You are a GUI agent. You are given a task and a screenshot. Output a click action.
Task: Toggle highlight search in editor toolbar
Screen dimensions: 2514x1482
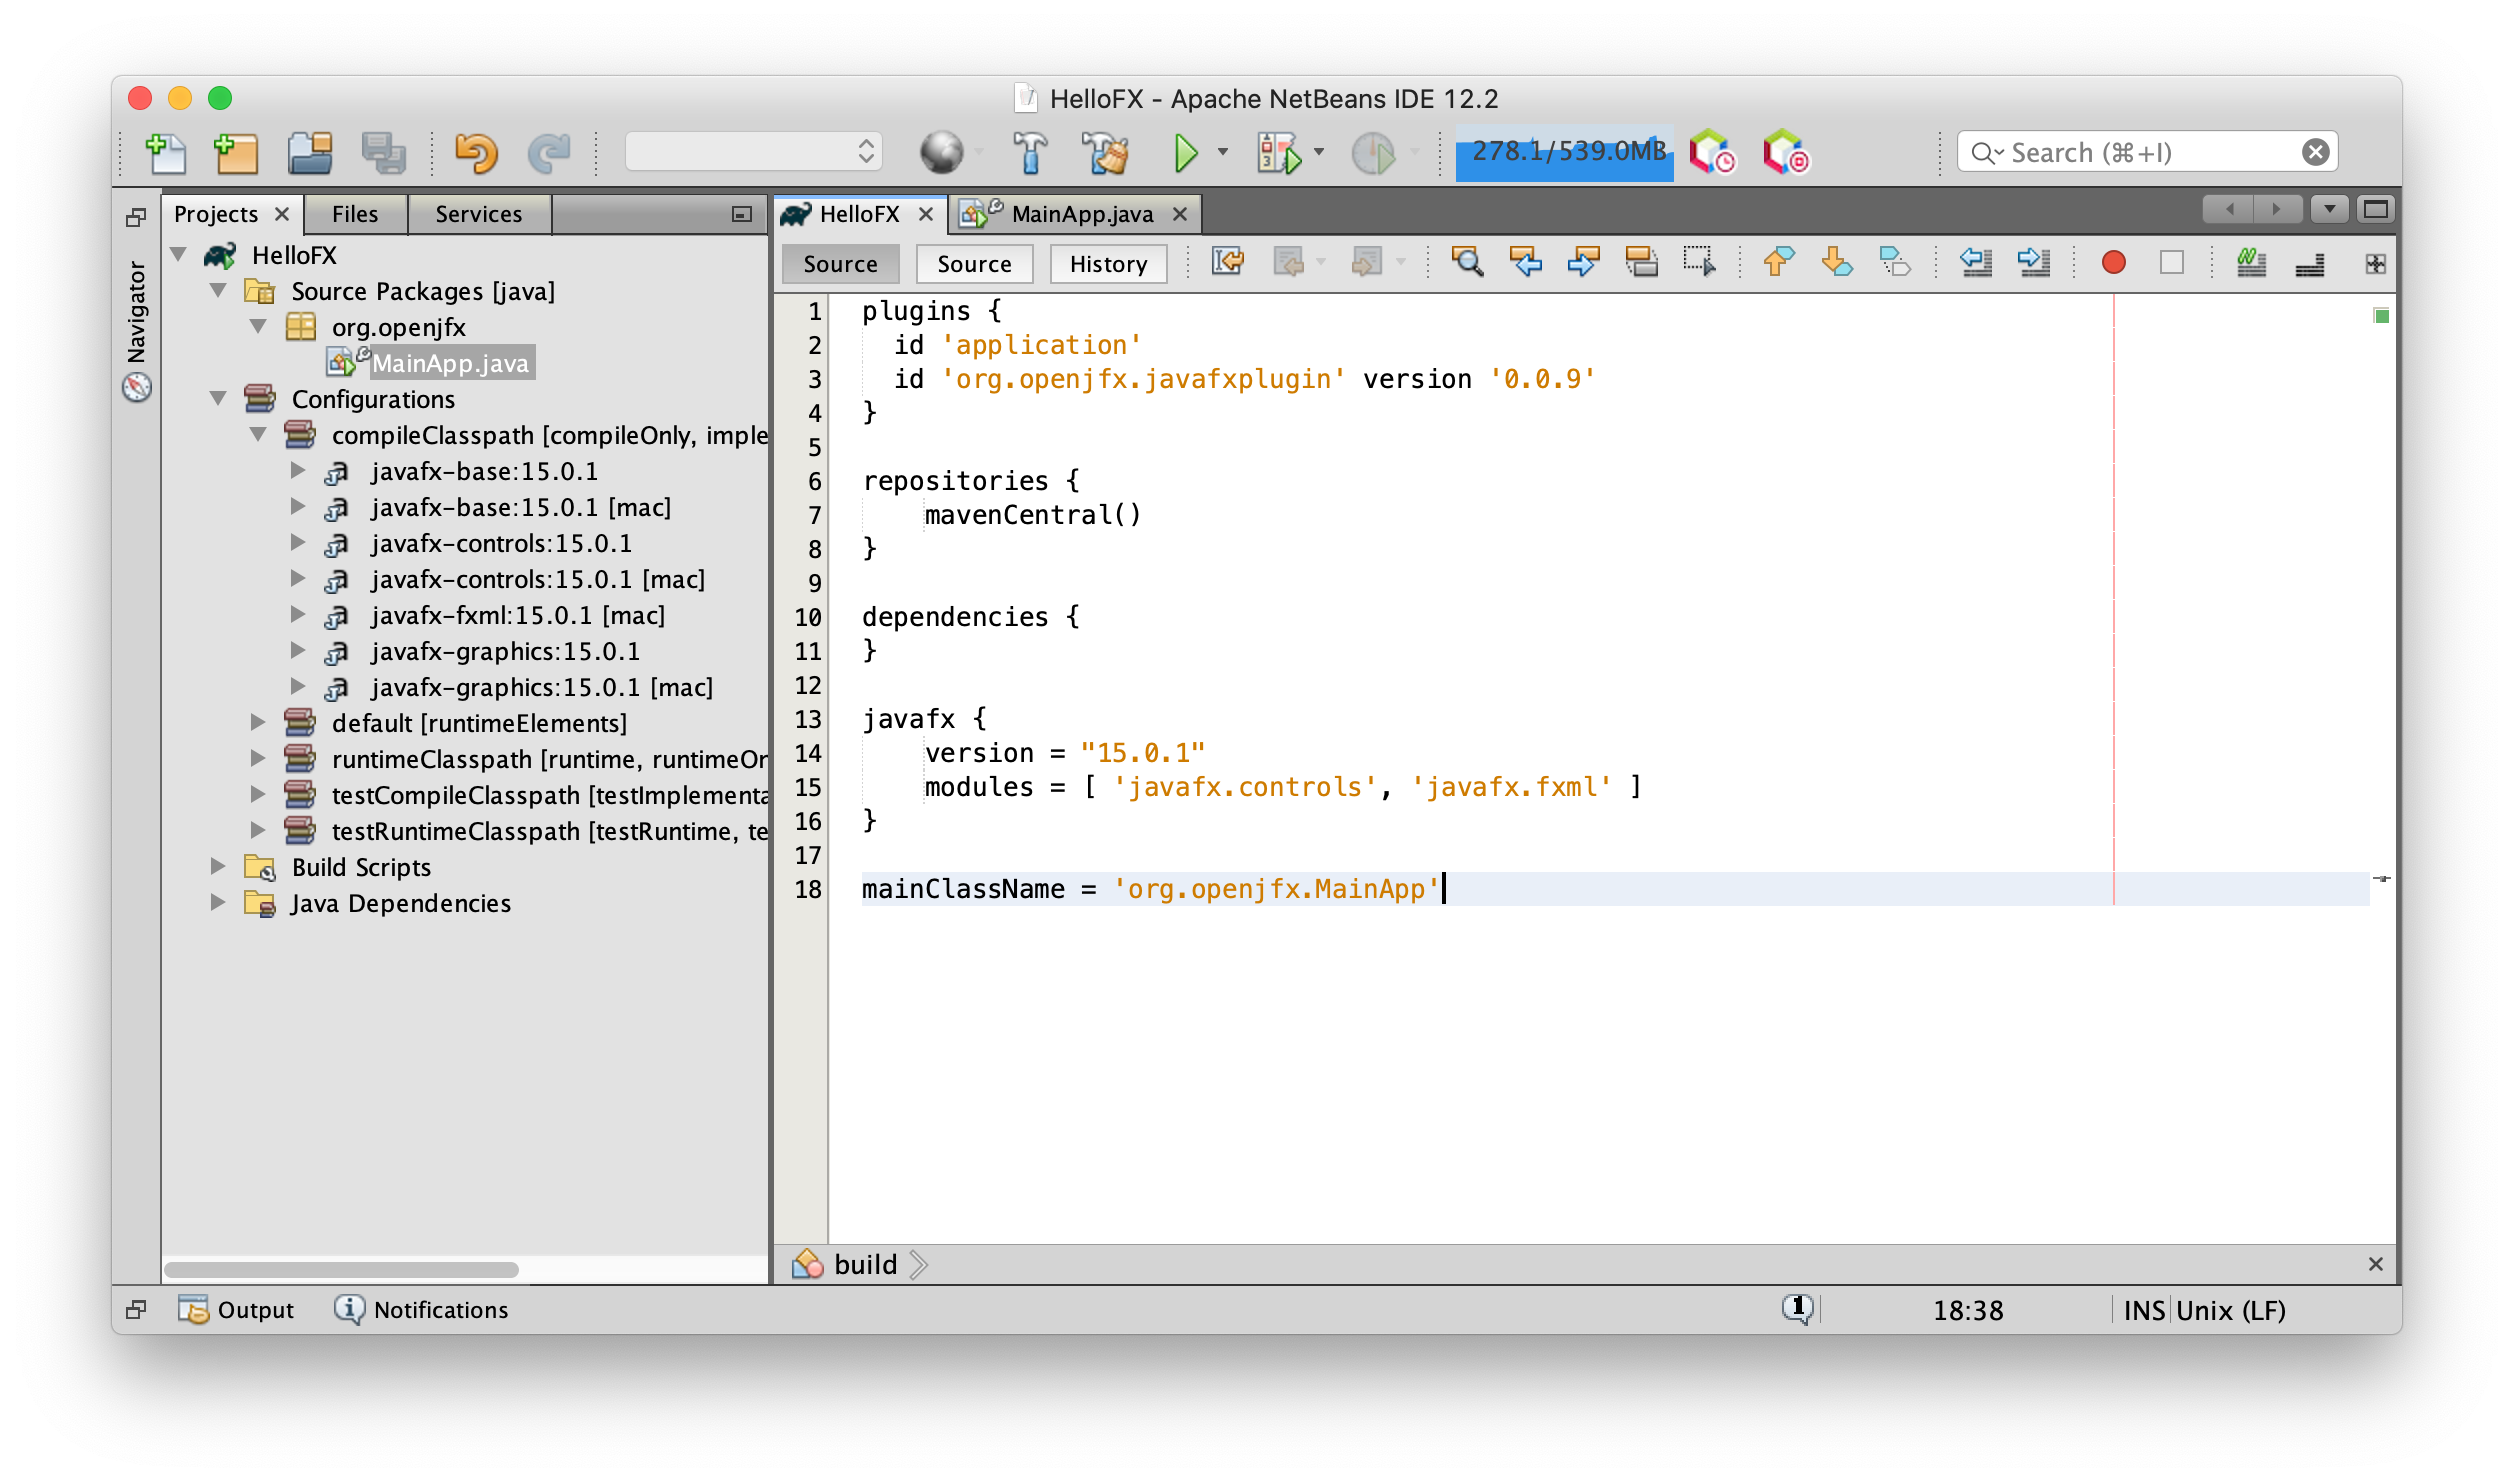1641,263
